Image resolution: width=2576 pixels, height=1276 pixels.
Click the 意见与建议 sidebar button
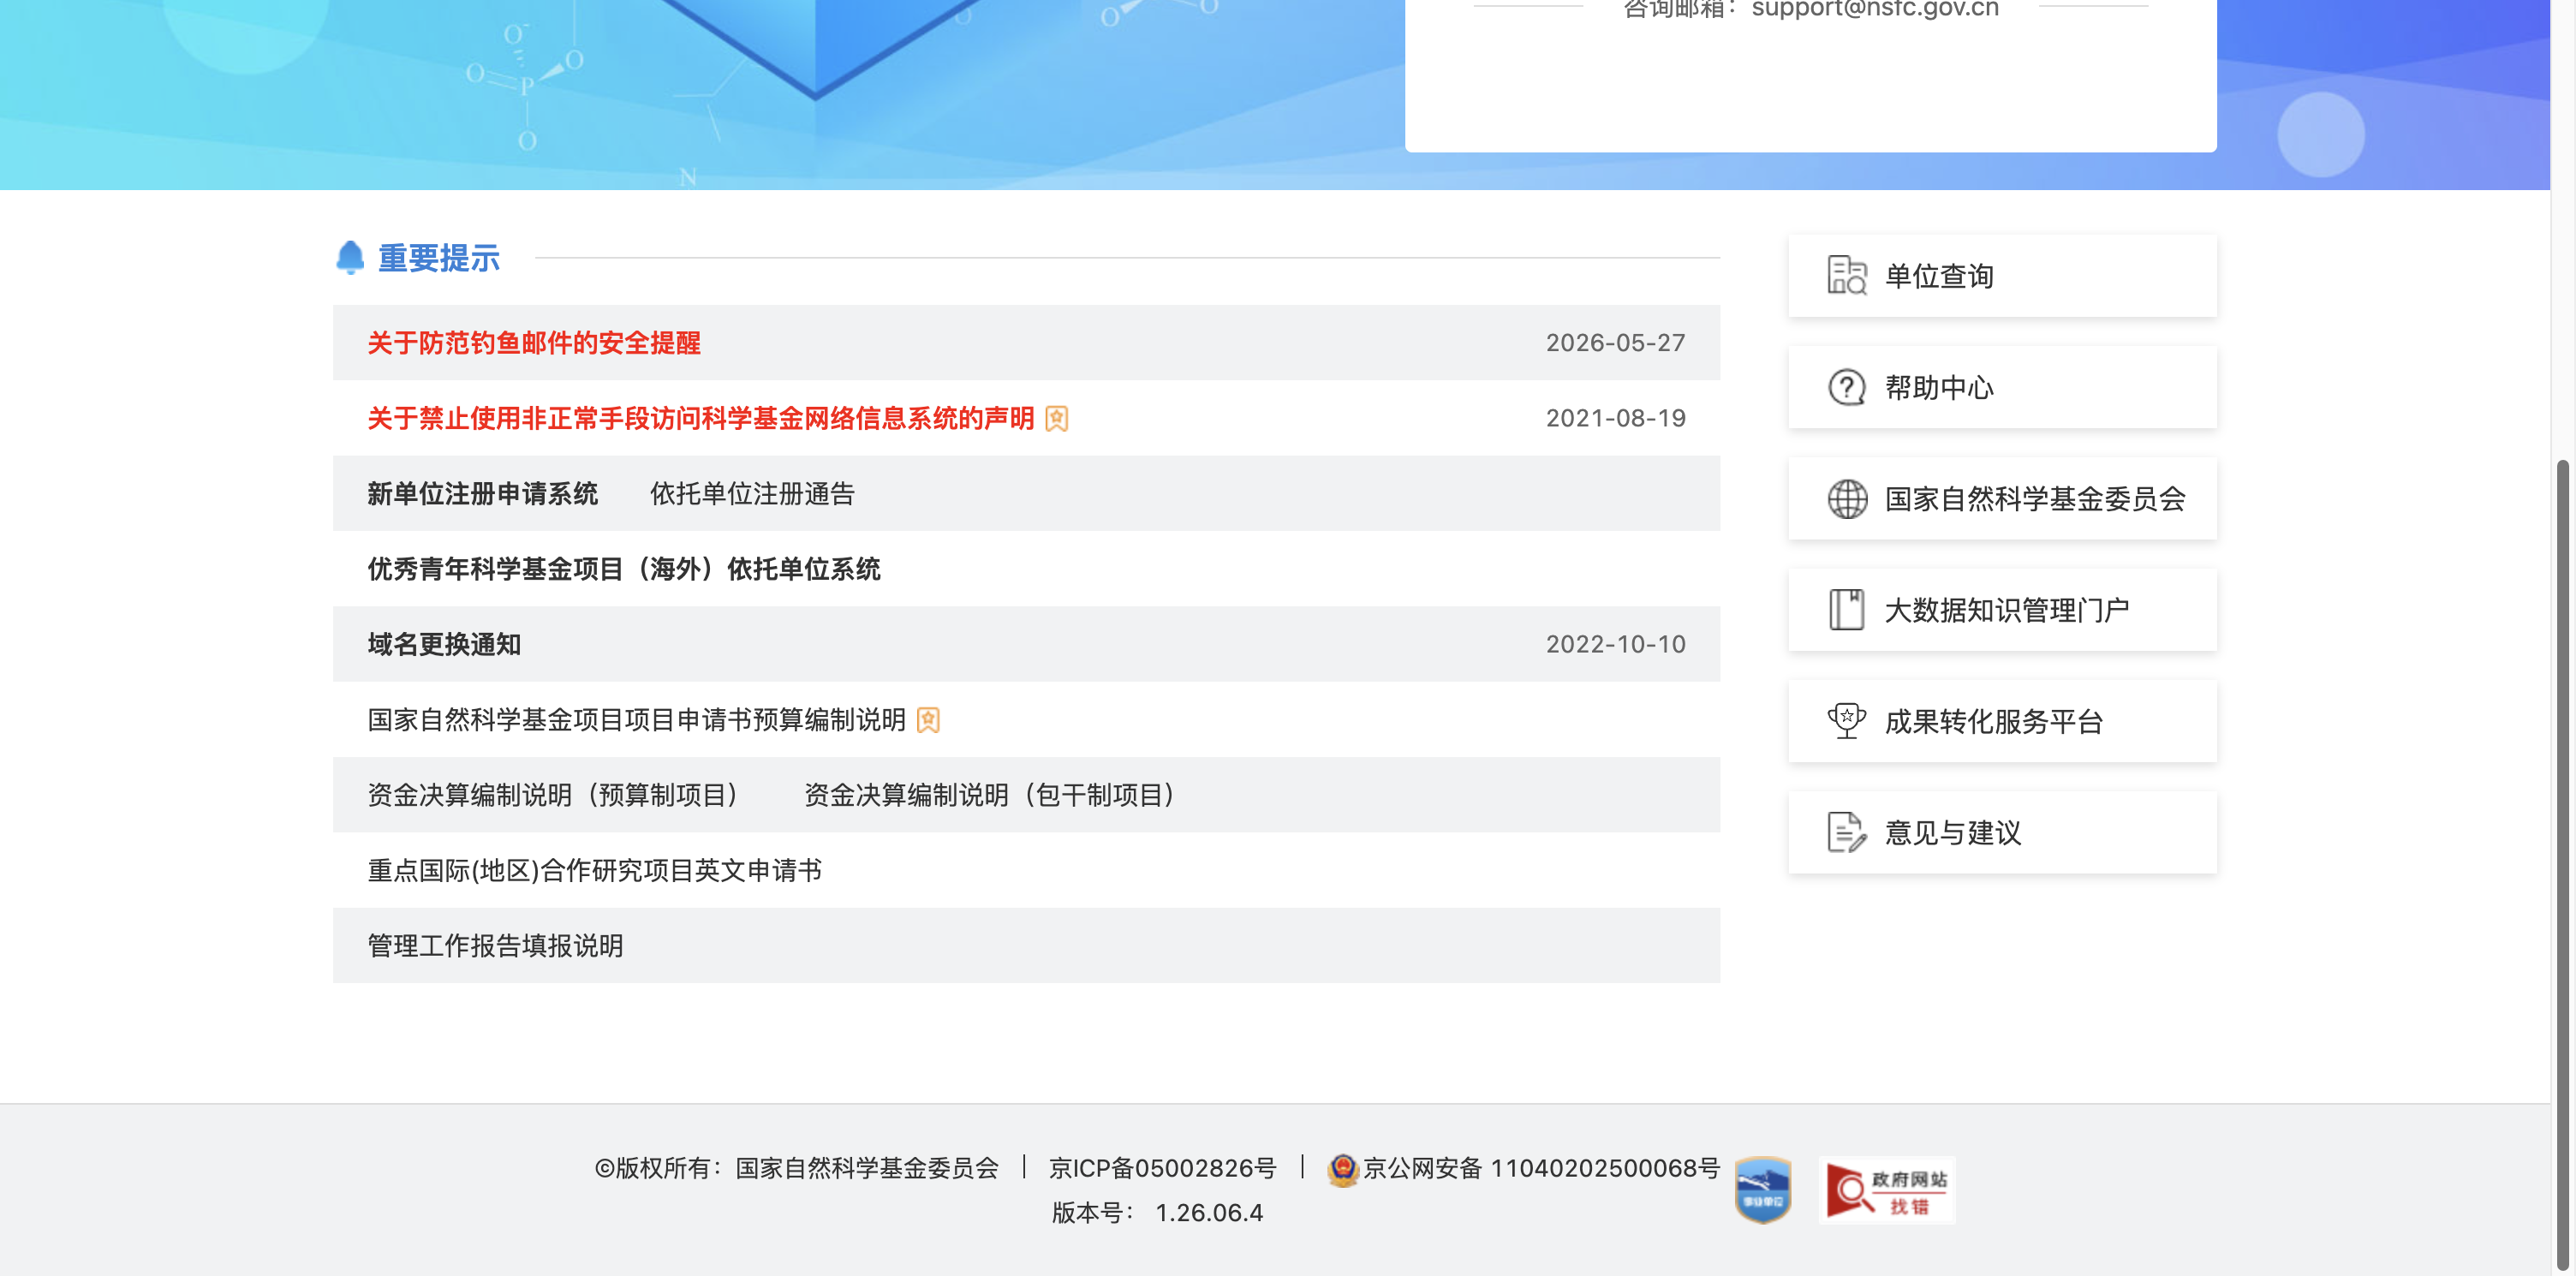tap(2002, 832)
